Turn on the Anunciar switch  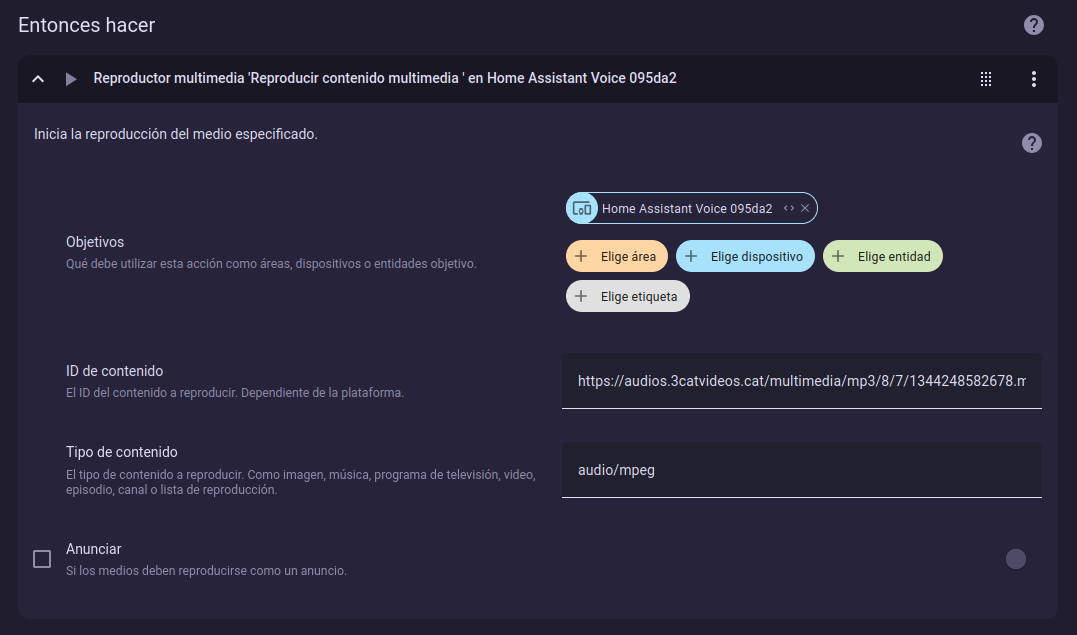pyautogui.click(x=1016, y=559)
